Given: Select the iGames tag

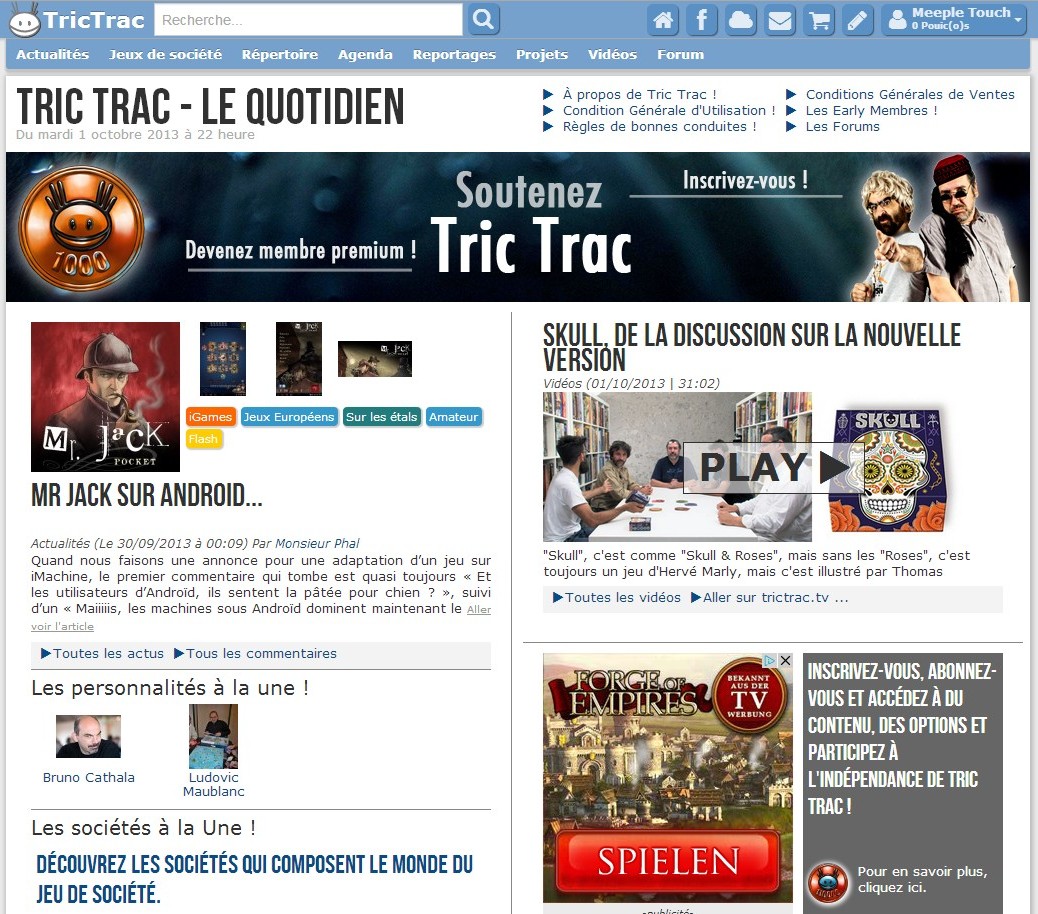Looking at the screenshot, I should pyautogui.click(x=211, y=417).
